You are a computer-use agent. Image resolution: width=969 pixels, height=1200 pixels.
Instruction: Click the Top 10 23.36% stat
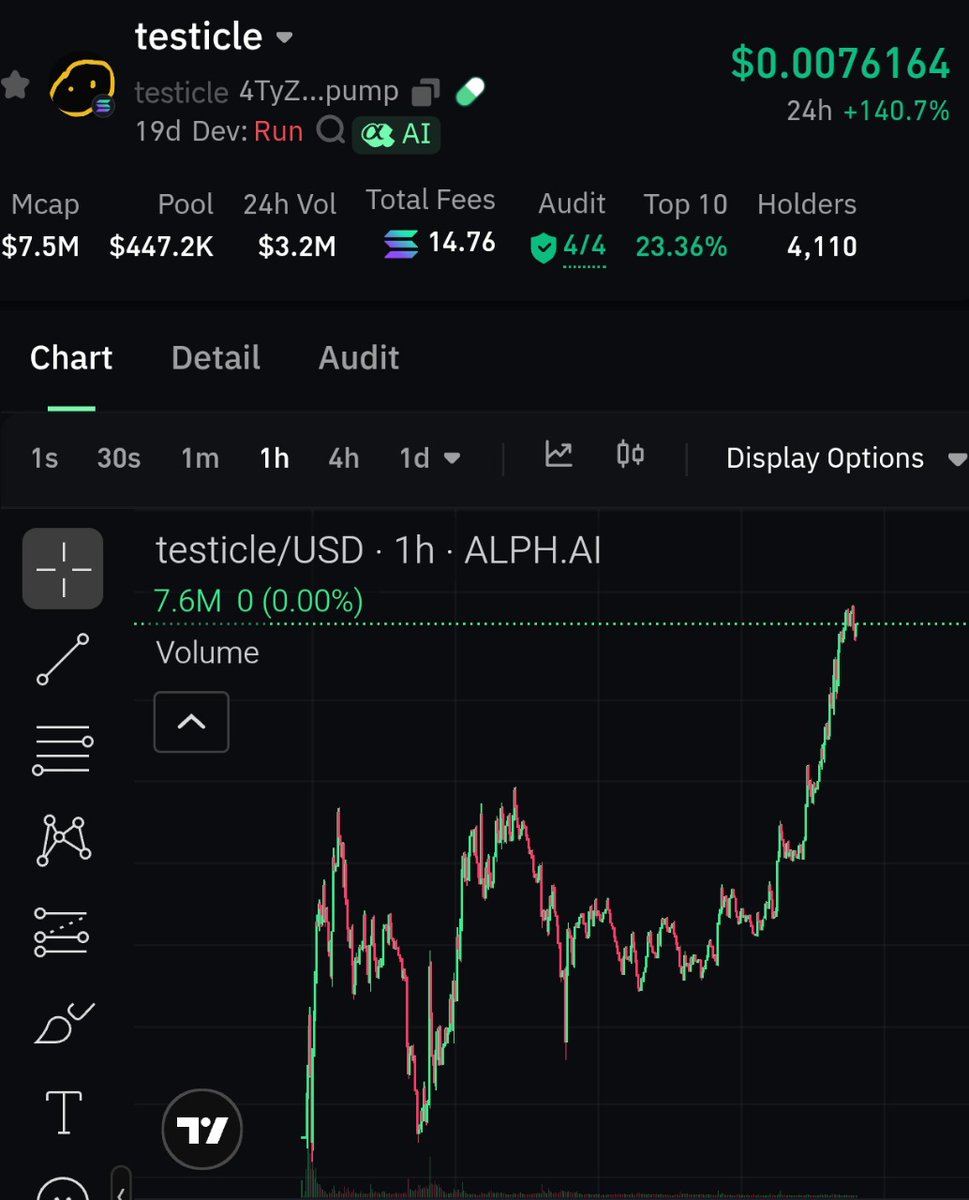pyautogui.click(x=682, y=225)
